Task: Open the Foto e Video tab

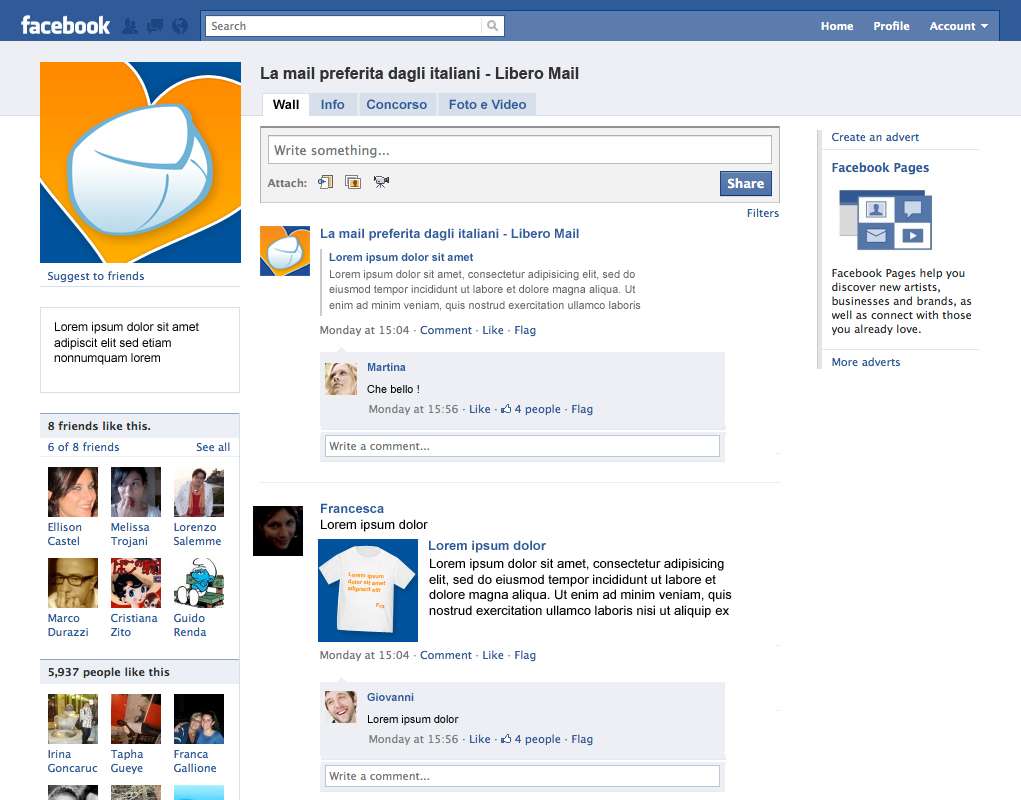Action: tap(487, 105)
